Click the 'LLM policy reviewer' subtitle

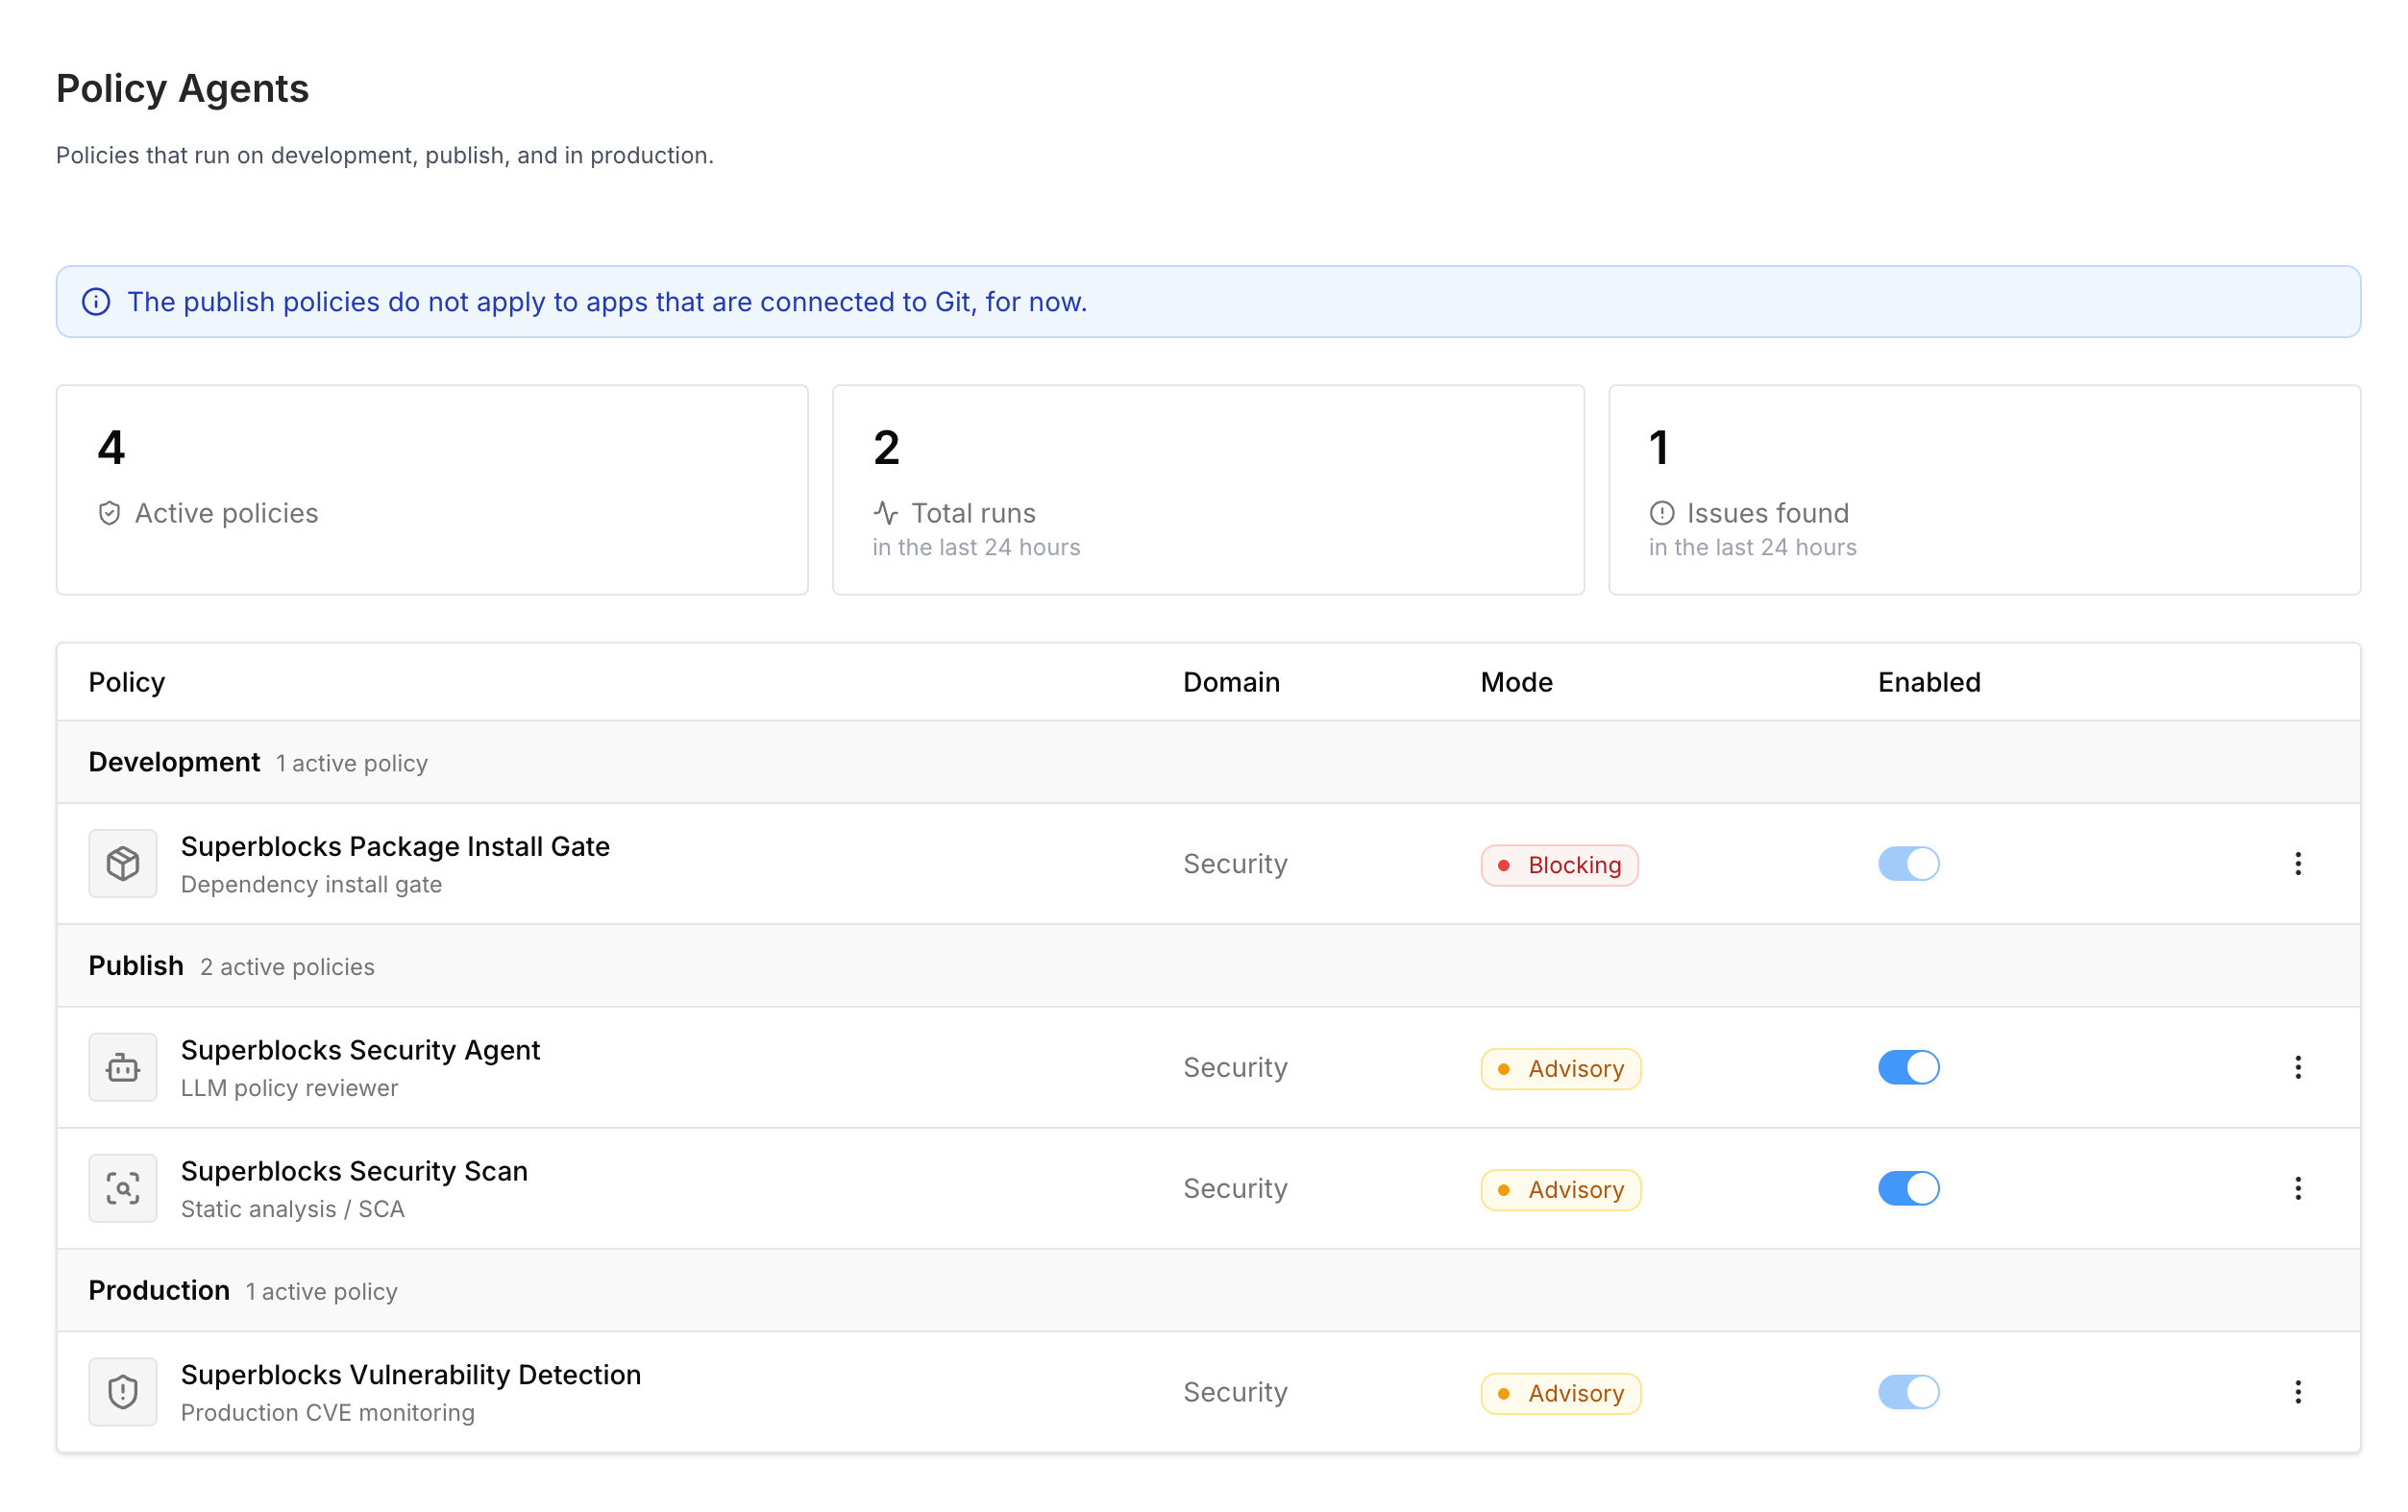(289, 1088)
